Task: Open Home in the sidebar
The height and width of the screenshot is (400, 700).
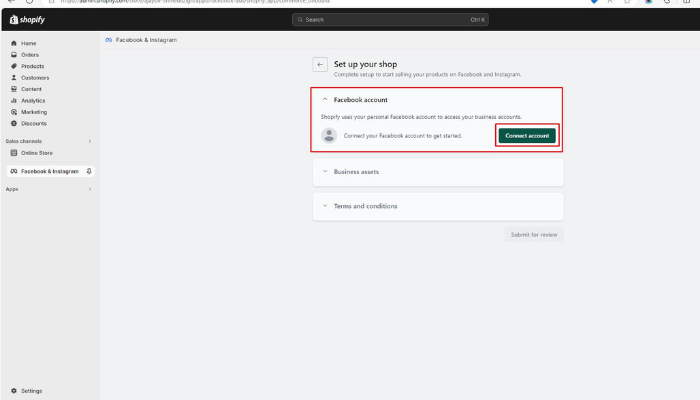Action: [29, 43]
